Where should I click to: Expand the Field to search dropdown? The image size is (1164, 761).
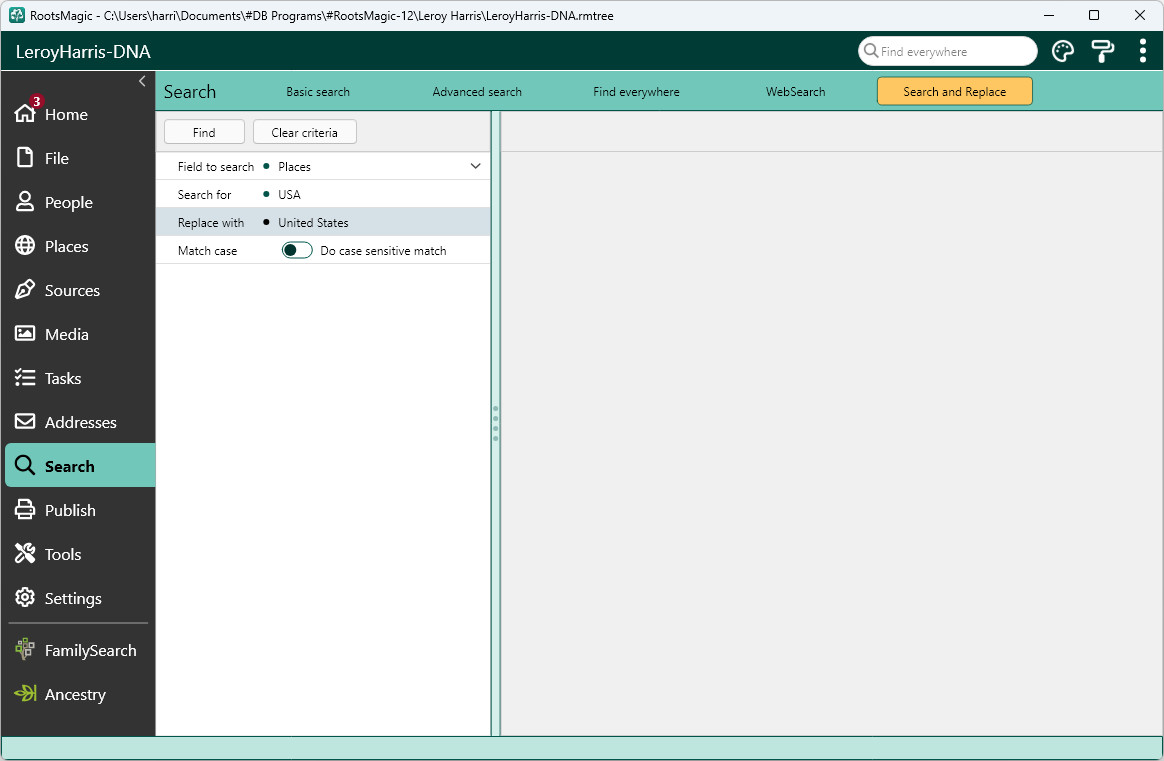pyautogui.click(x=476, y=166)
